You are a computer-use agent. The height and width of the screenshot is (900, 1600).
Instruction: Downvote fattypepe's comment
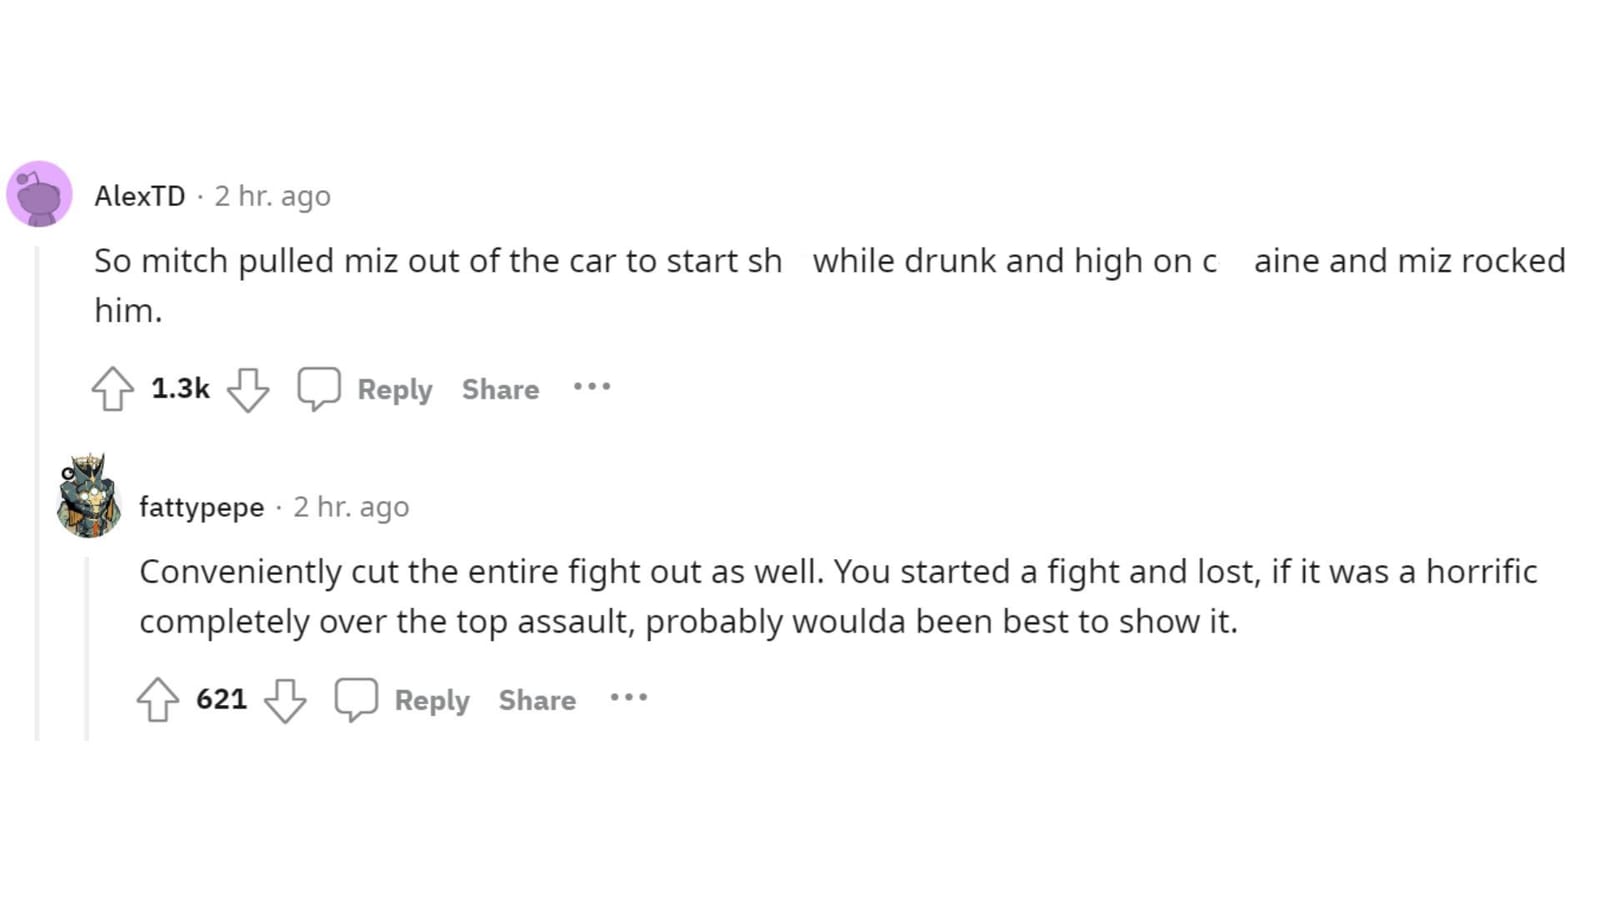285,700
